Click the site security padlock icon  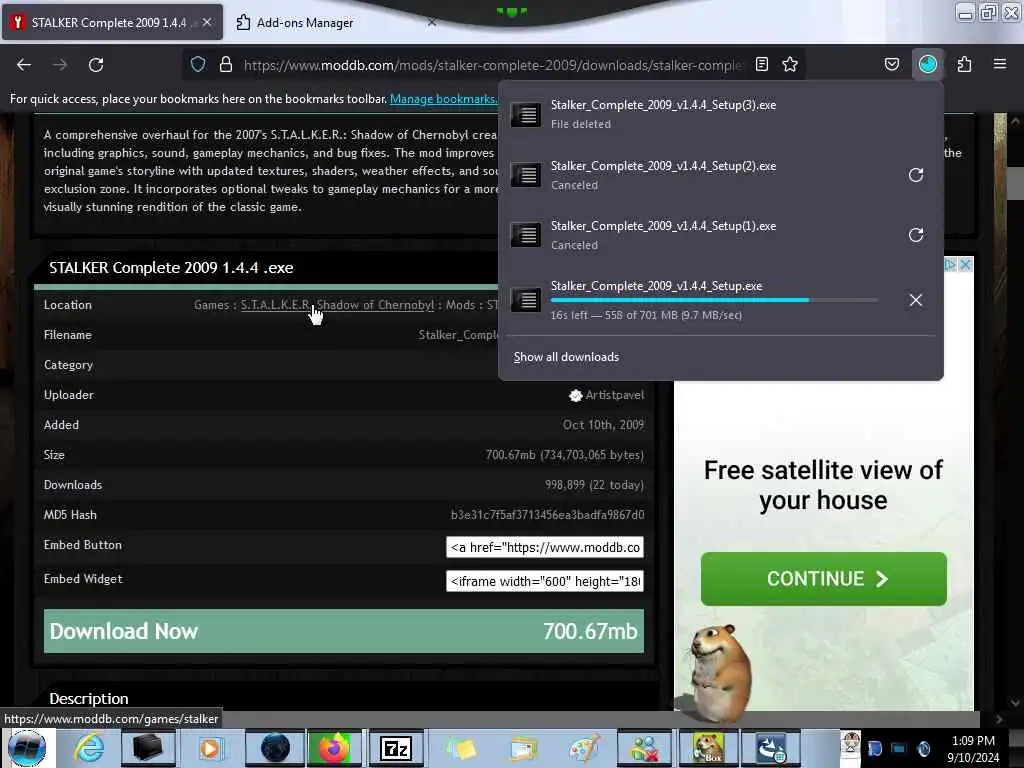coord(226,64)
